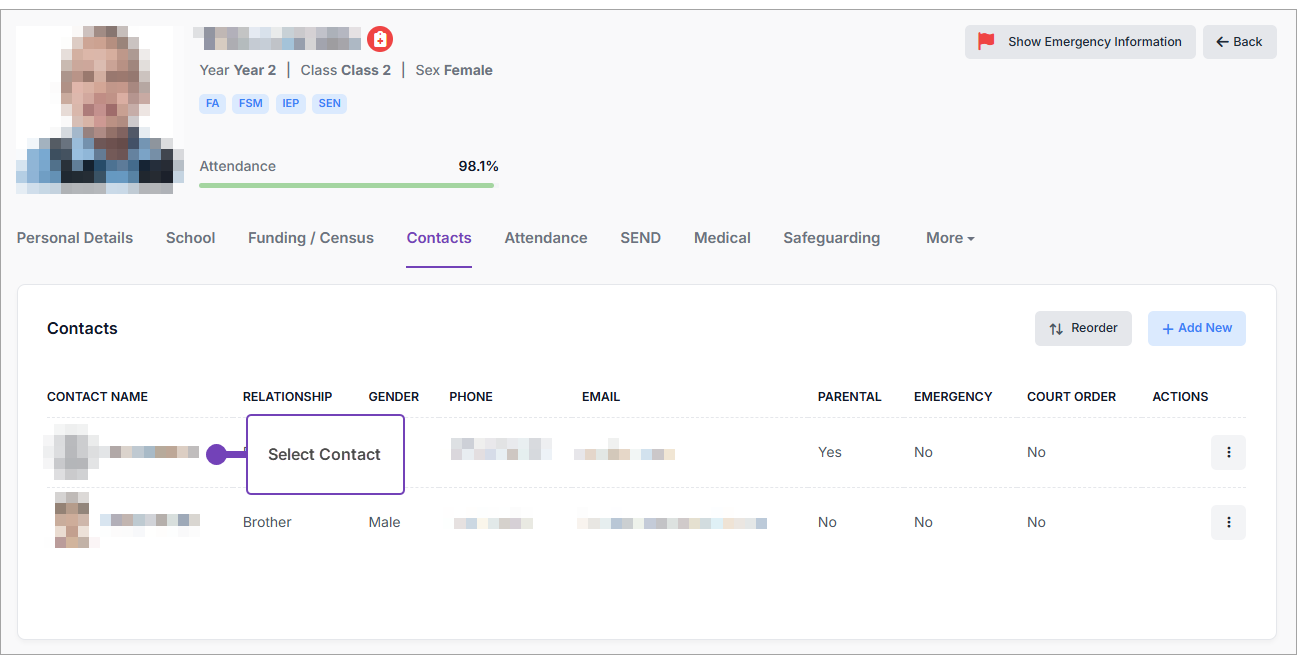Open actions menu for first contact
Image resolution: width=1297 pixels, height=655 pixels.
click(x=1228, y=452)
